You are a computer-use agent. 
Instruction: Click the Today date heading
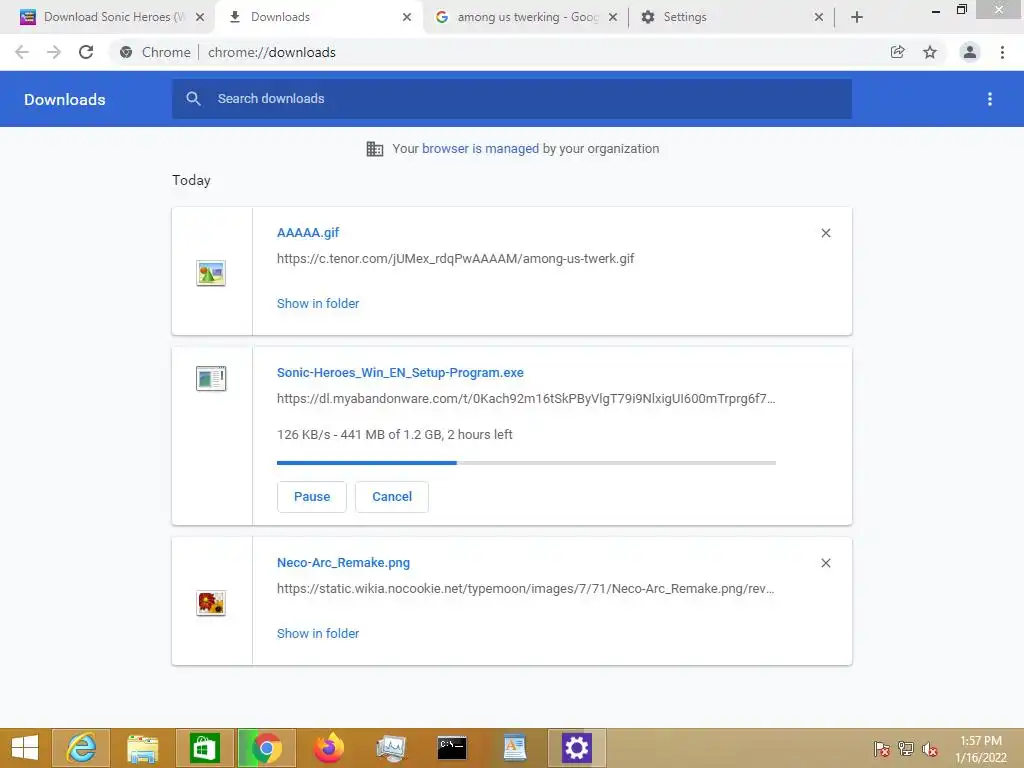point(191,181)
